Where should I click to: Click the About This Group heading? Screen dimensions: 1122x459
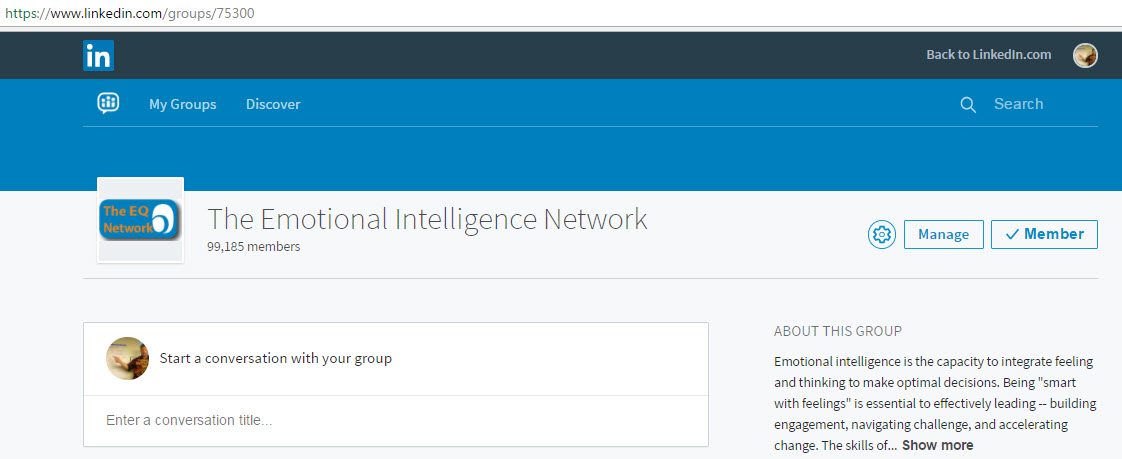[x=837, y=331]
